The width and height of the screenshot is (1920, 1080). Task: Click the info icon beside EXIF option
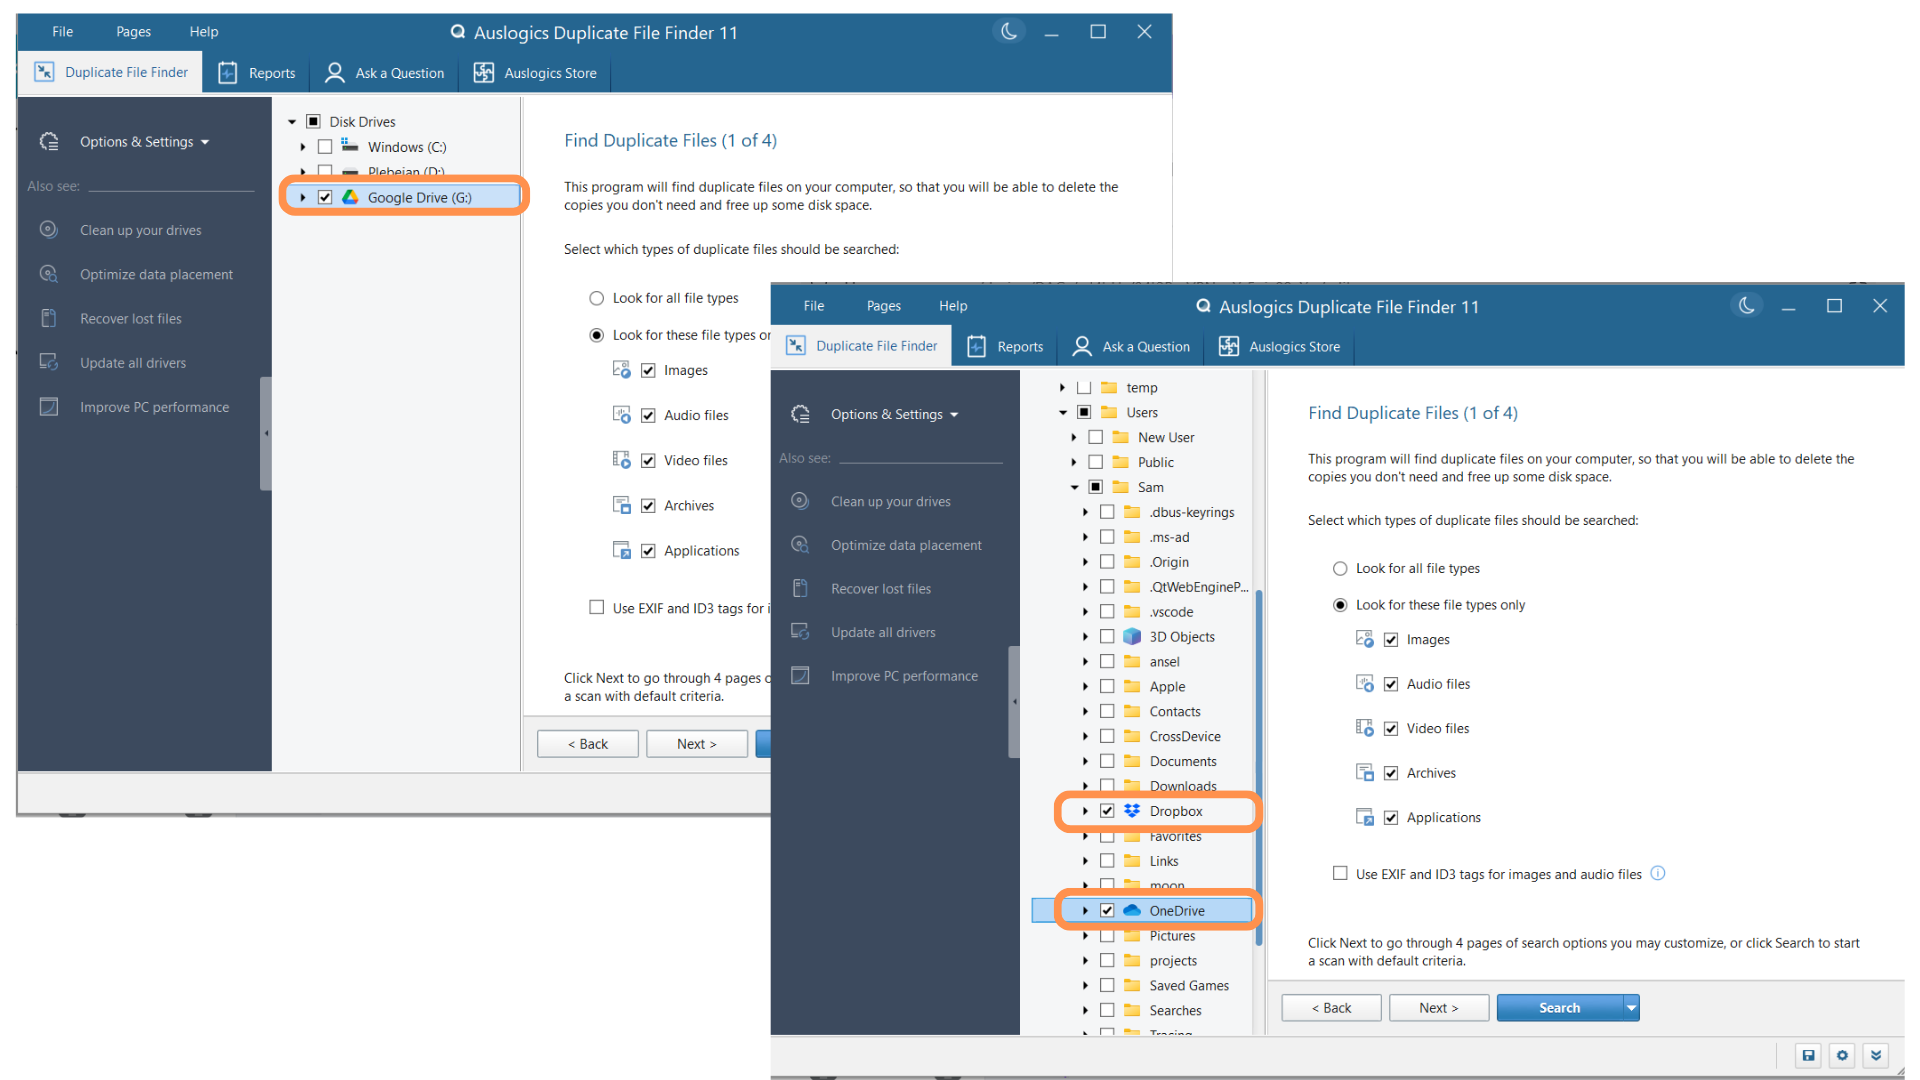coord(1657,873)
